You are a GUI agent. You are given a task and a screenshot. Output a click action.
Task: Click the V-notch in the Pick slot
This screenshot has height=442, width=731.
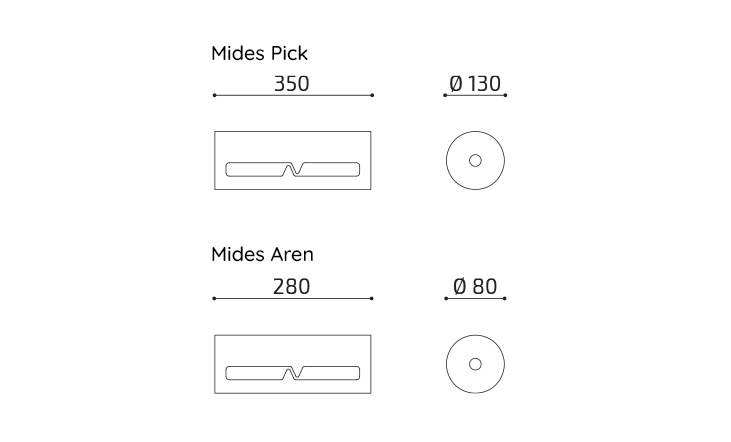point(293,169)
